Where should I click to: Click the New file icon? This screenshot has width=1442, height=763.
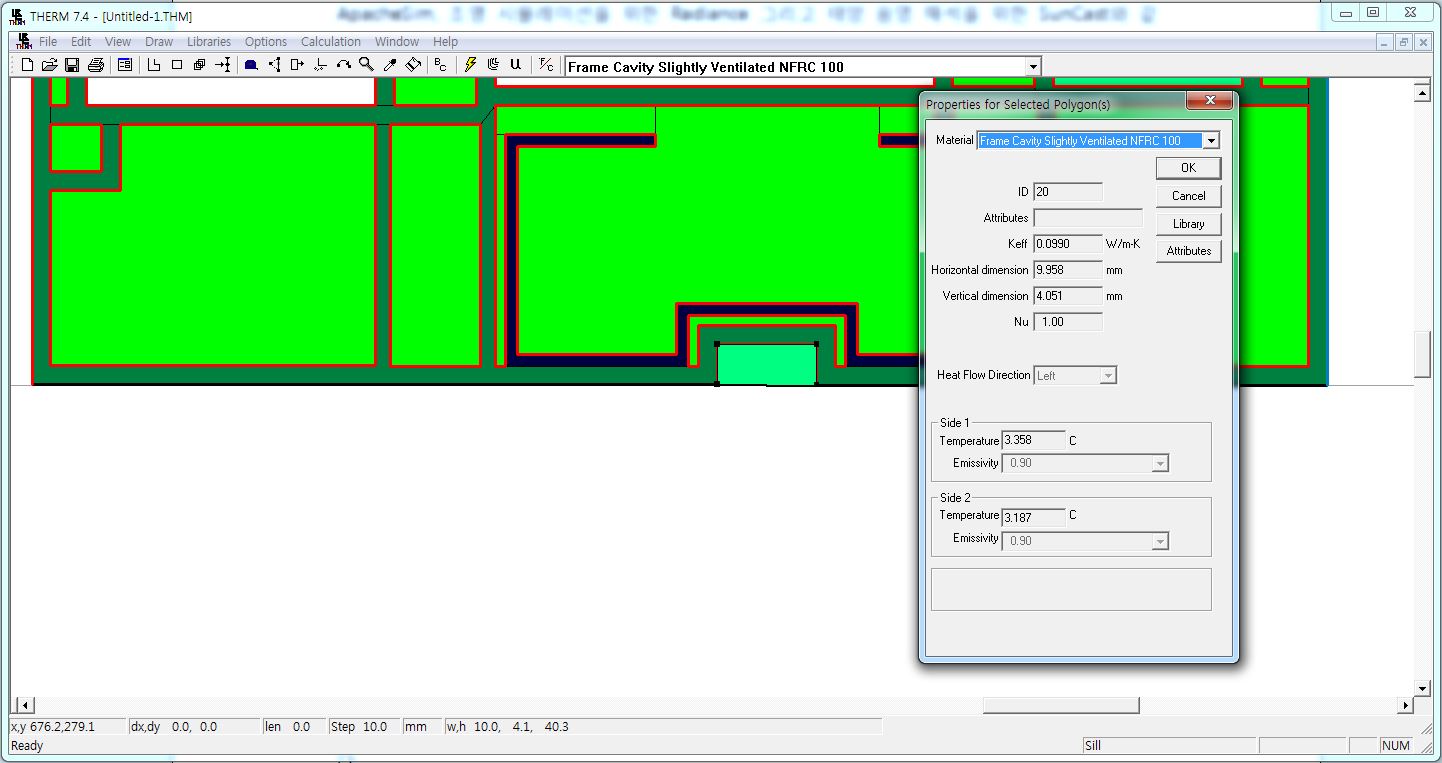(27, 65)
